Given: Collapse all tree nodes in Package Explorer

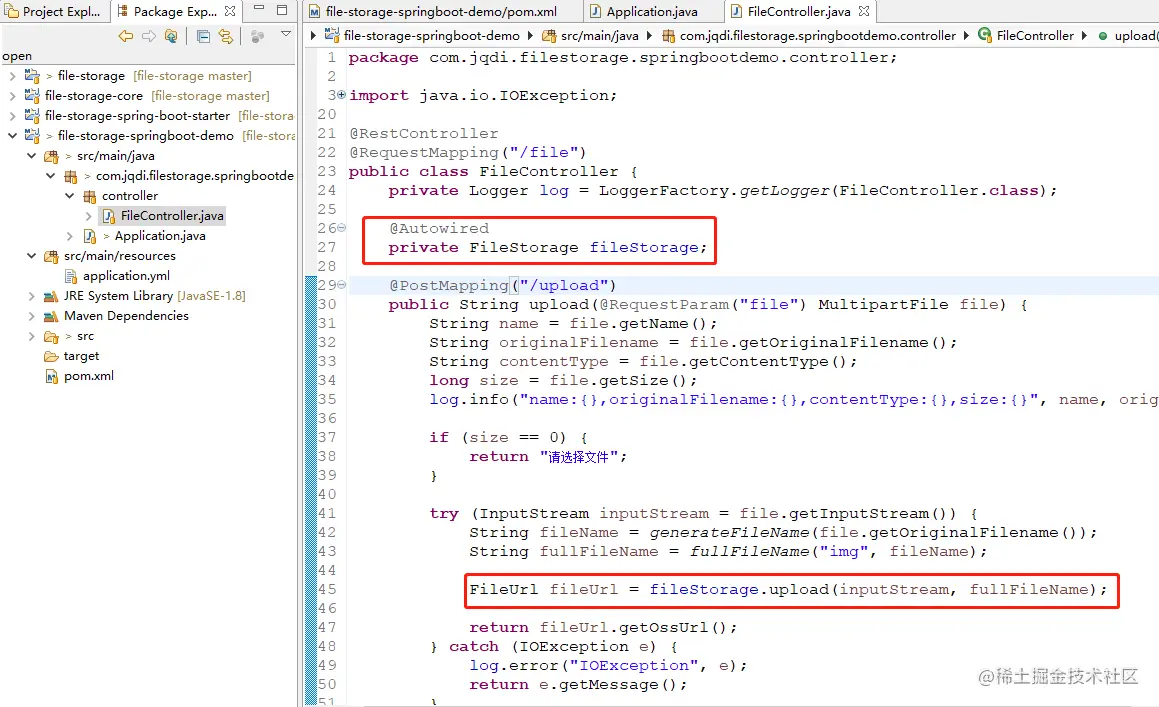Looking at the screenshot, I should click(203, 36).
